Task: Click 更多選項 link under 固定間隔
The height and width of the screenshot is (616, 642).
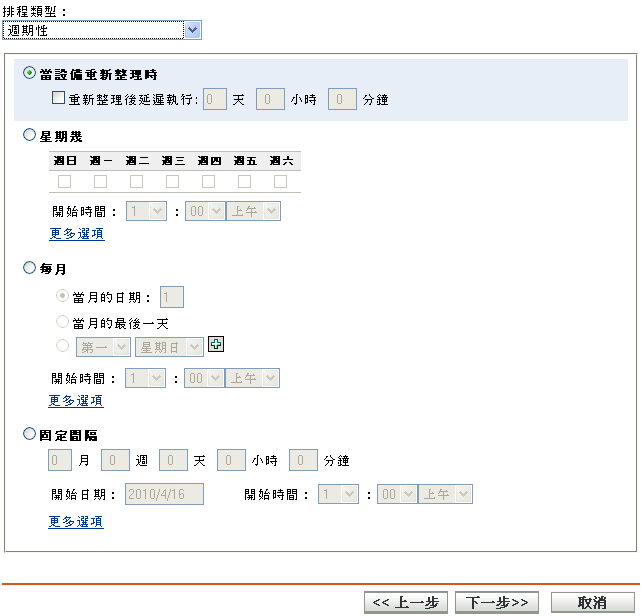Action: pos(76,522)
